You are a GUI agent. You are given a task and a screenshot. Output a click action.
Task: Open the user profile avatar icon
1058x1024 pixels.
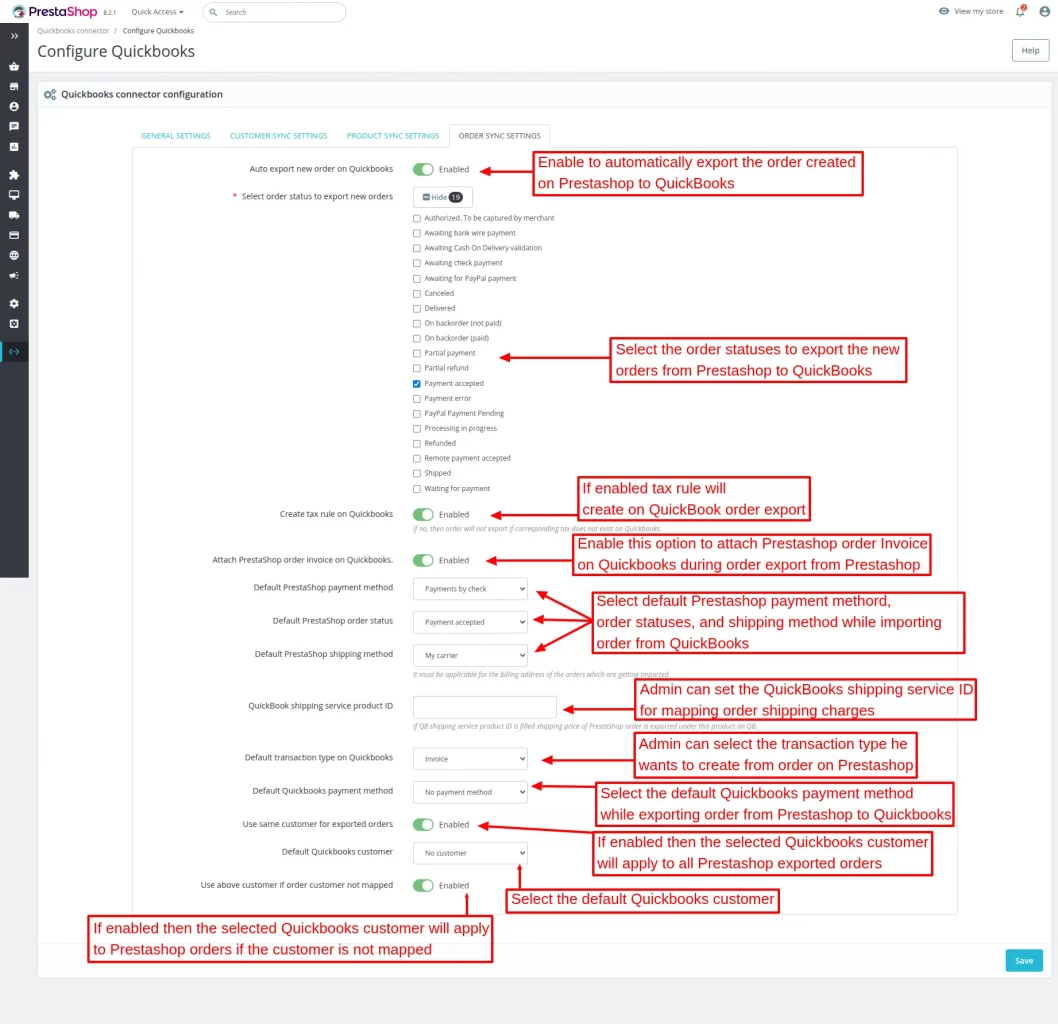1045,11
